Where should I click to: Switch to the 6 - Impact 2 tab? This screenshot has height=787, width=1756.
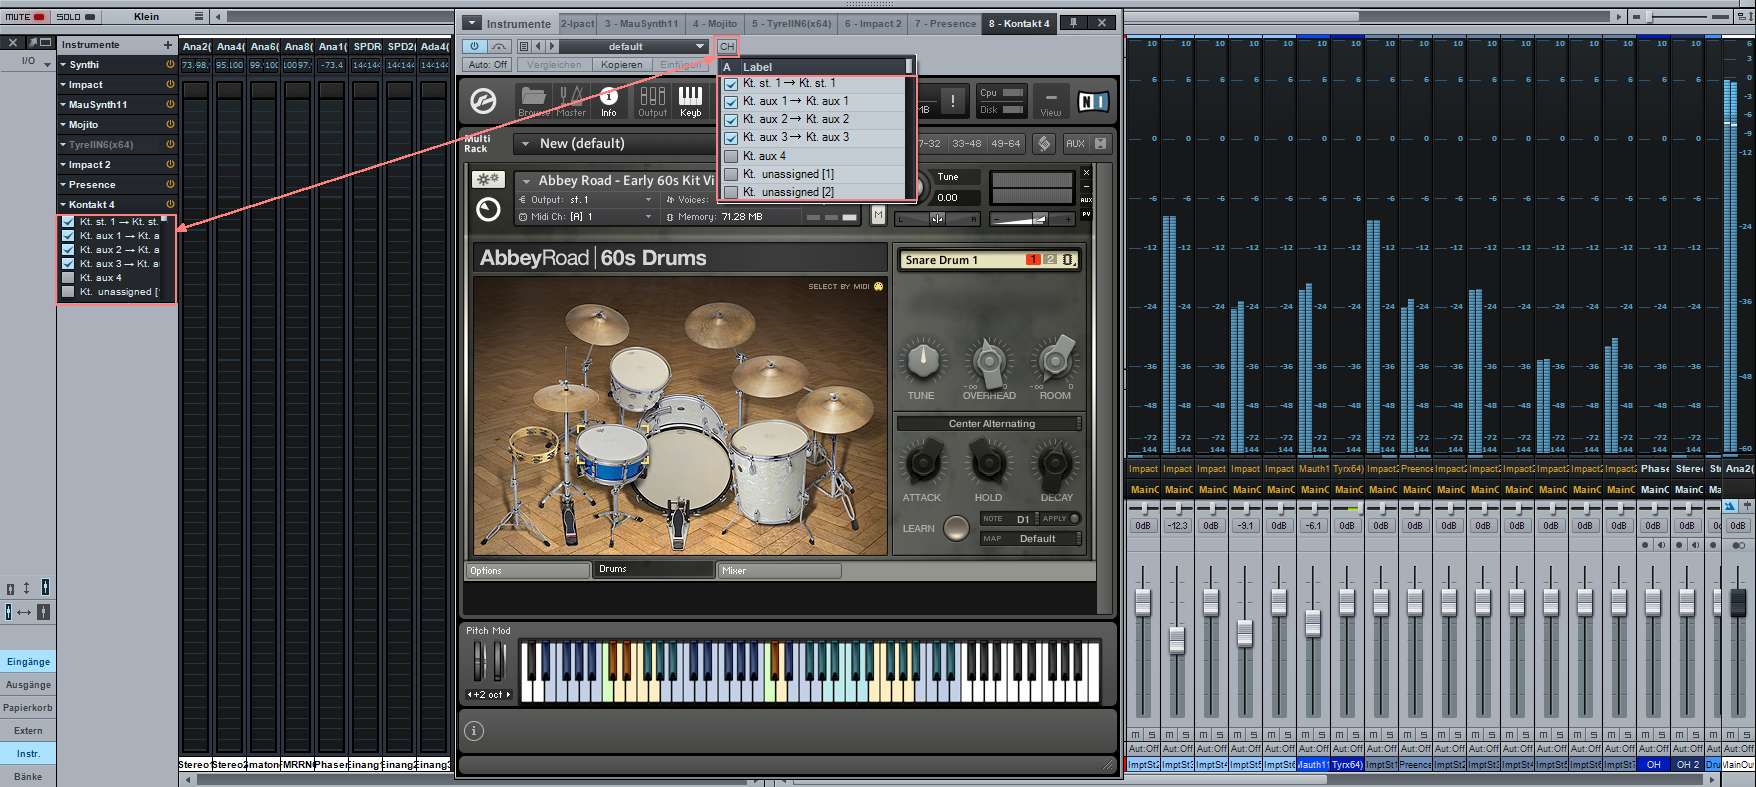tap(873, 24)
